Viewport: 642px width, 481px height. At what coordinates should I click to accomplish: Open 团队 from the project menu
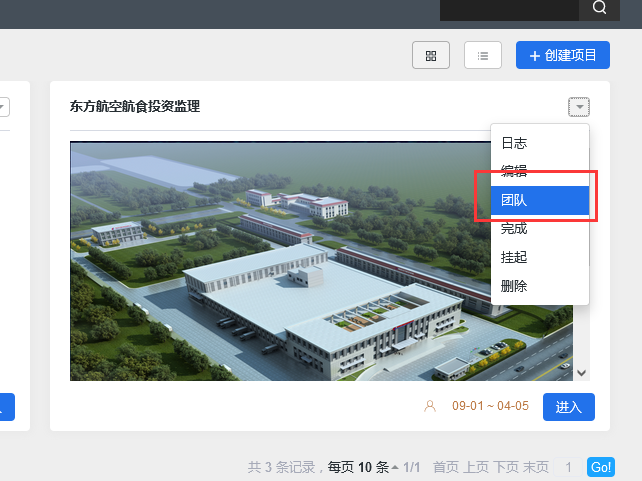click(514, 200)
